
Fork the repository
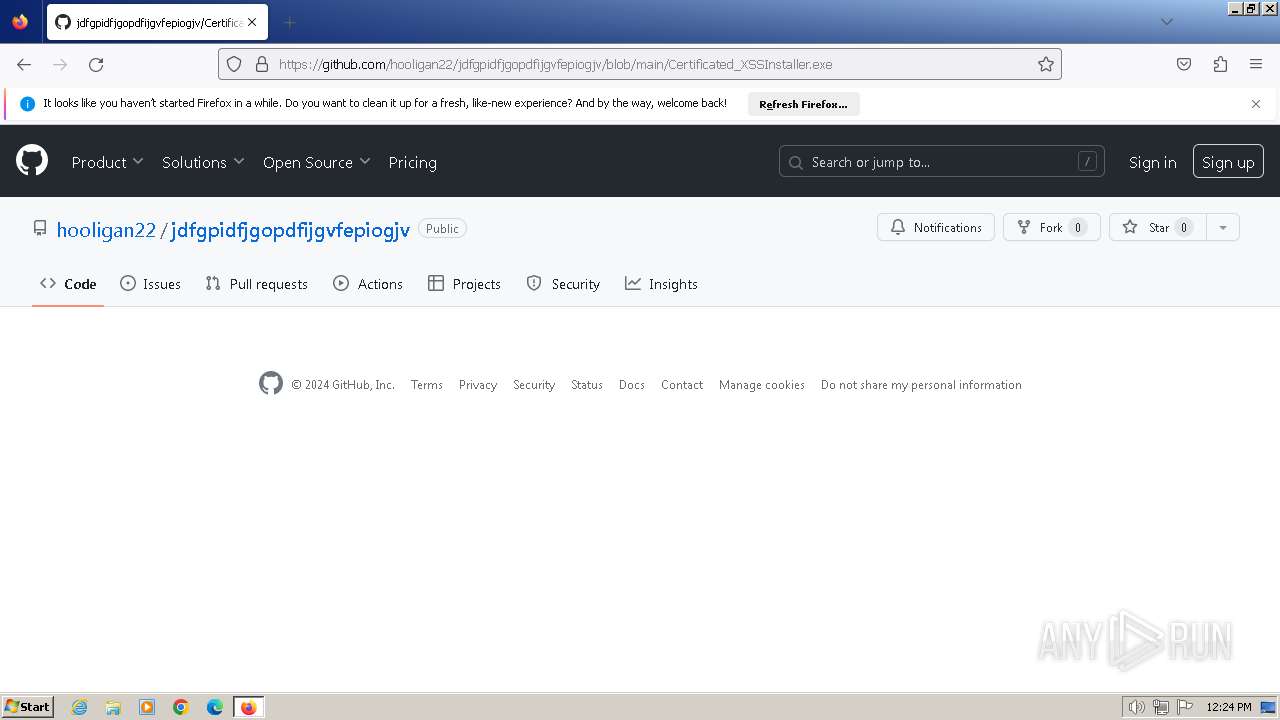click(x=1051, y=227)
